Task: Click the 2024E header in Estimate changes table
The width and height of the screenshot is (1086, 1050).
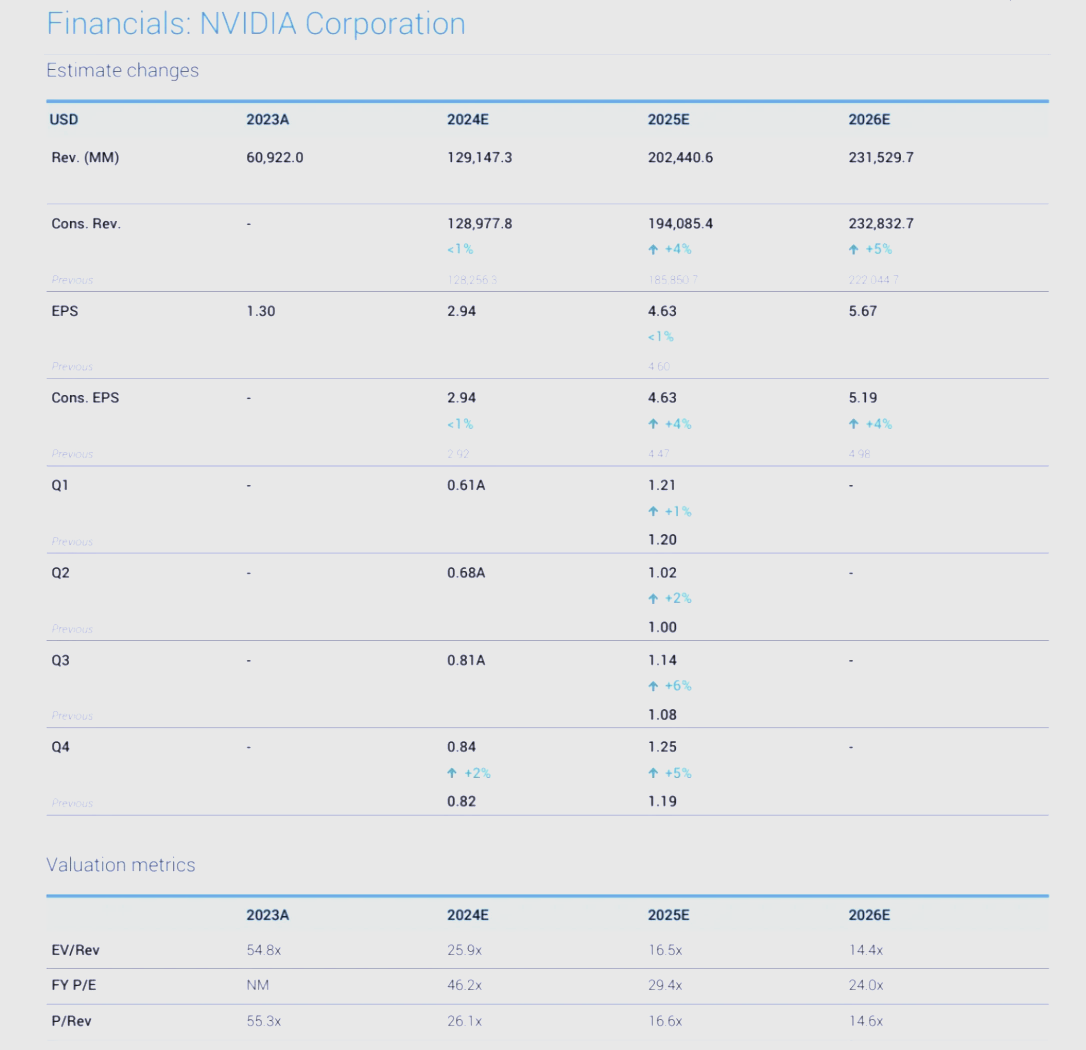Action: click(468, 120)
